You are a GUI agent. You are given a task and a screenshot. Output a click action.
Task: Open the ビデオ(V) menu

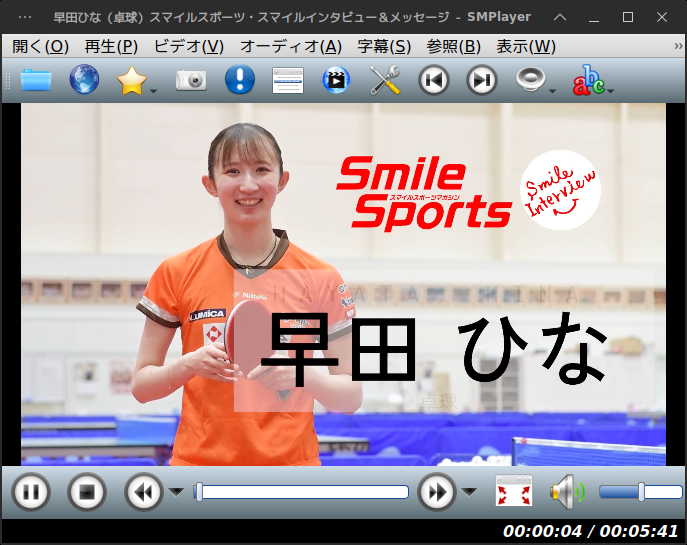pyautogui.click(x=189, y=46)
